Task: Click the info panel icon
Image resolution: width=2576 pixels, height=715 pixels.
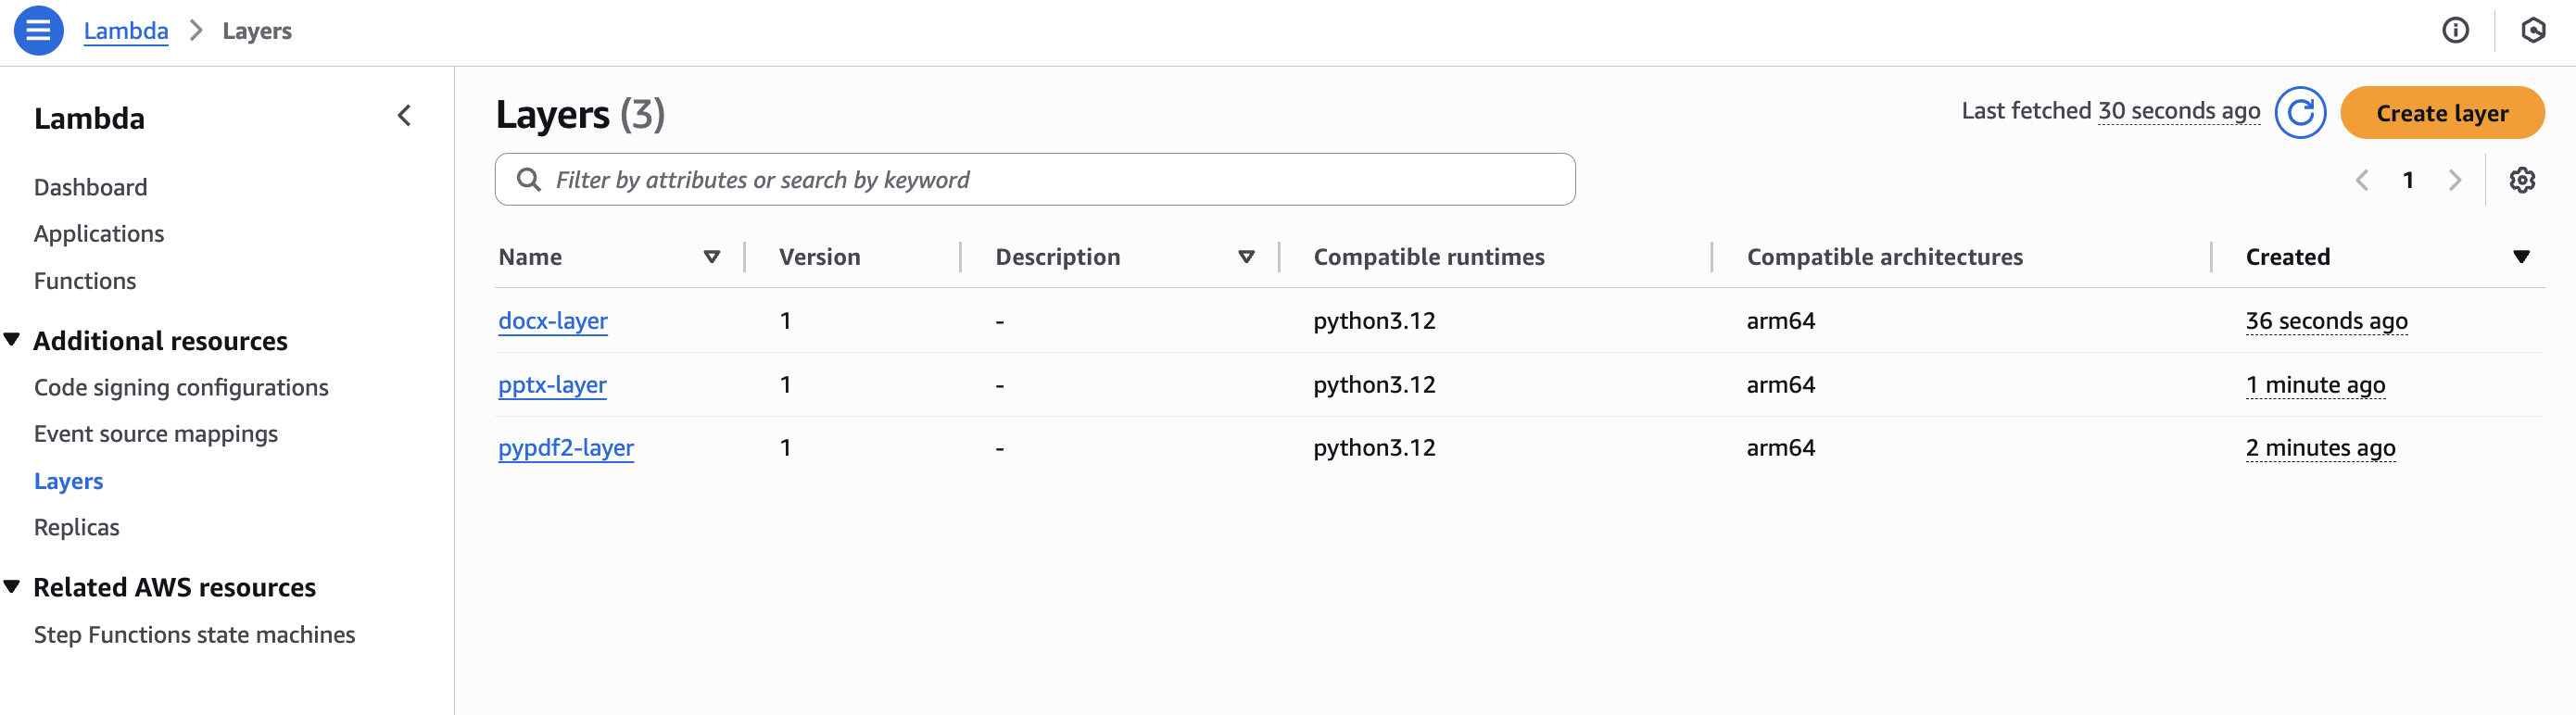Action: (2455, 31)
